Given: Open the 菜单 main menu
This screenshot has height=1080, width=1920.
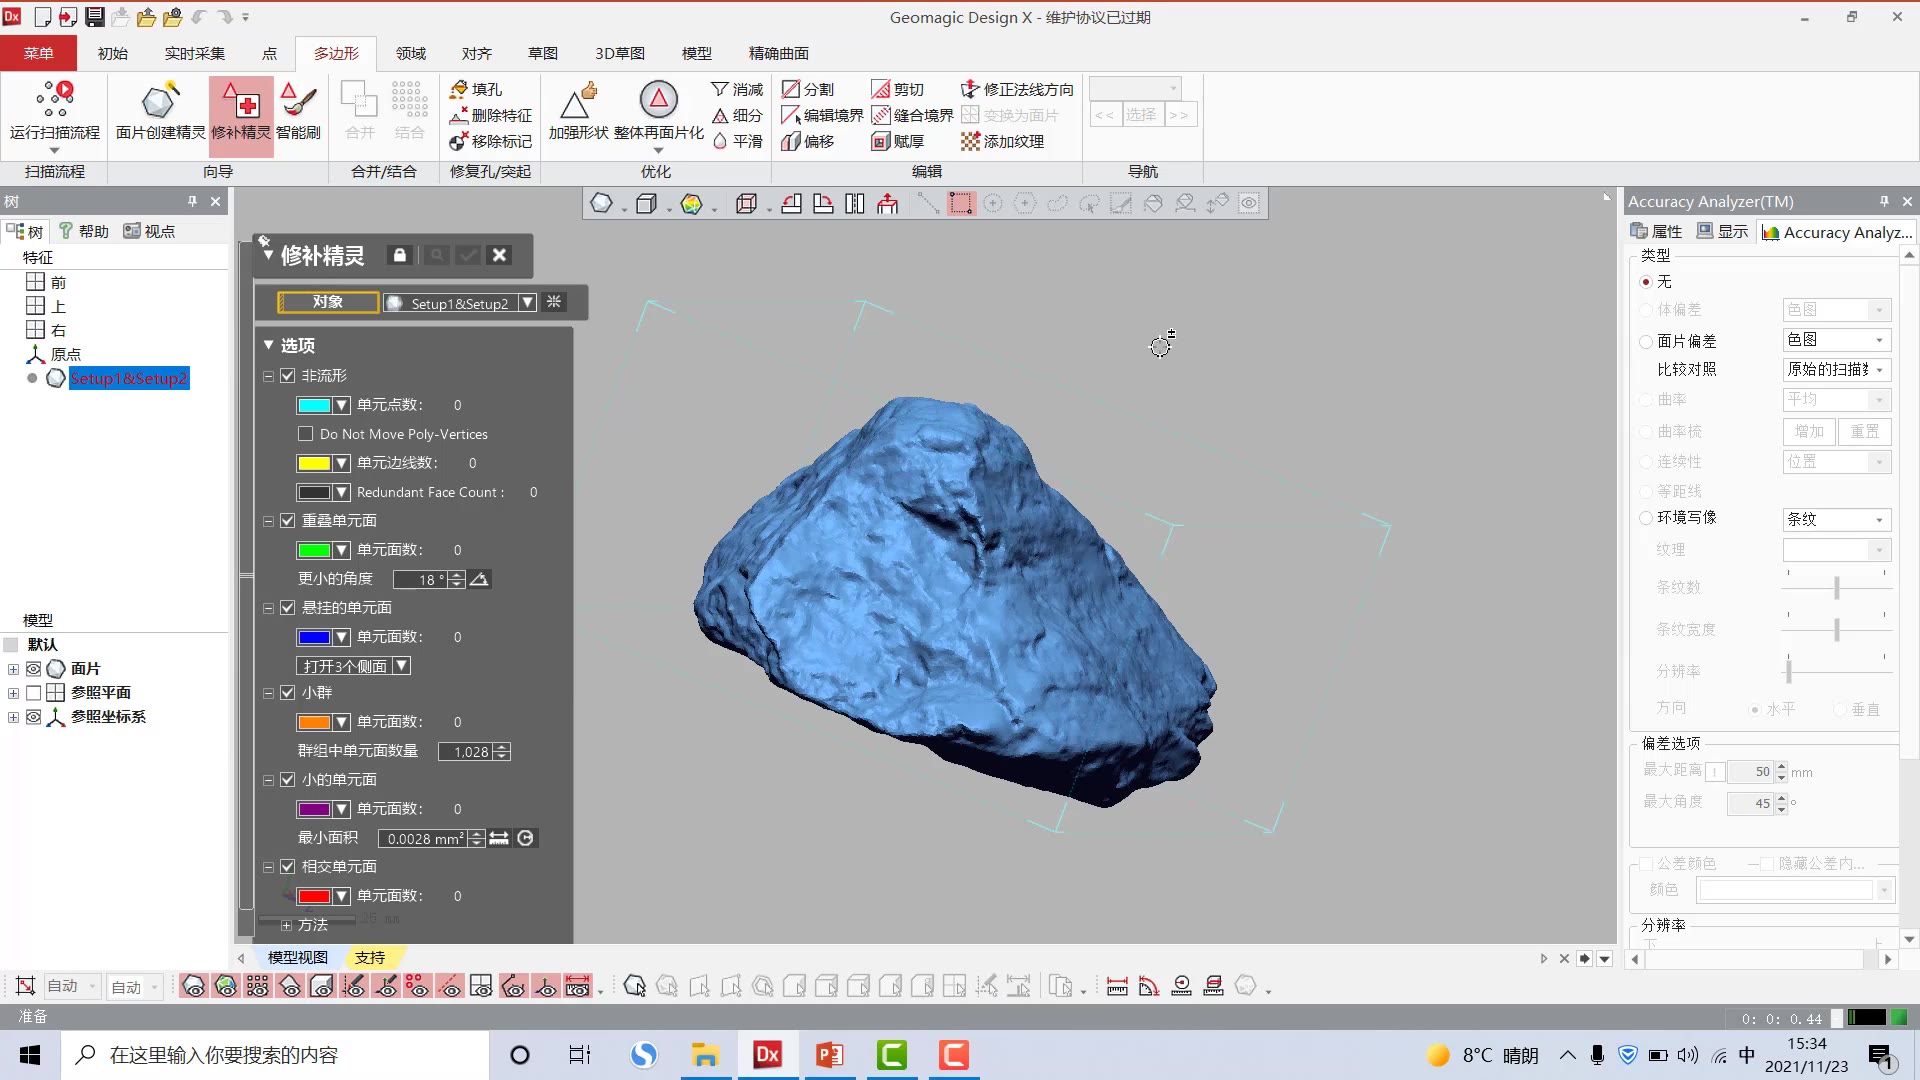Looking at the screenshot, I should [x=39, y=53].
